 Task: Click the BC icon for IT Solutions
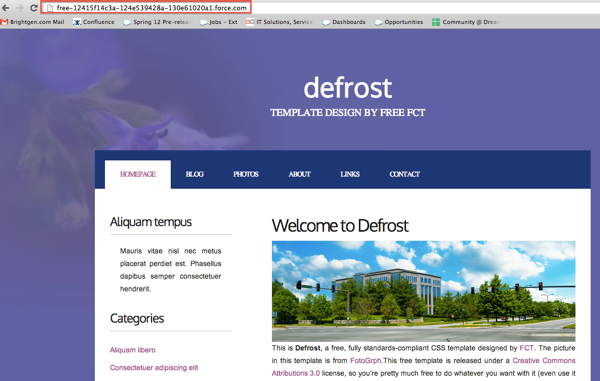(x=250, y=22)
